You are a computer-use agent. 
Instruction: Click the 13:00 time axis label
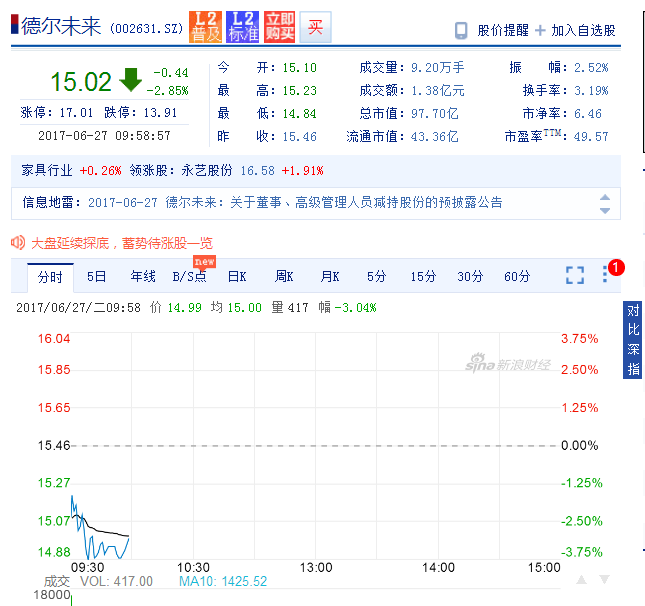[316, 568]
